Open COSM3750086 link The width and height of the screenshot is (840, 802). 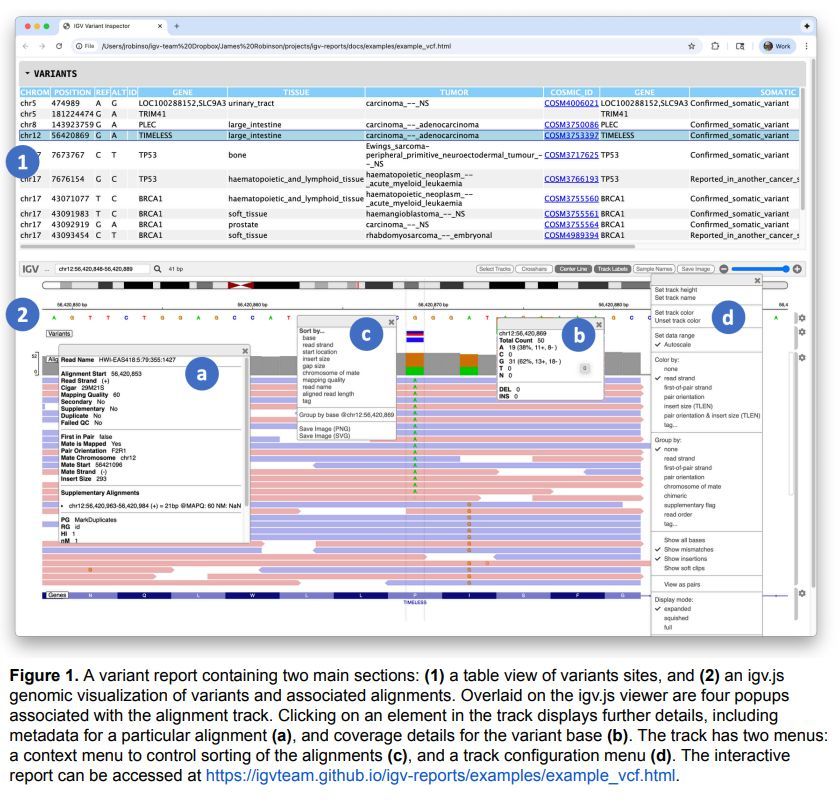coord(571,124)
